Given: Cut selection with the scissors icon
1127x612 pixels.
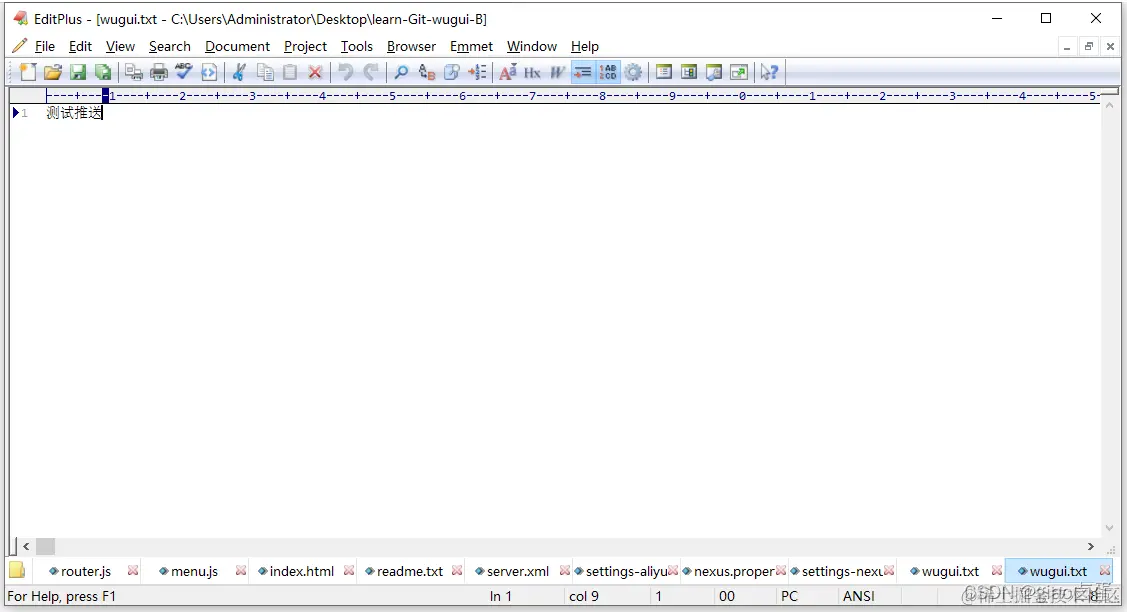Looking at the screenshot, I should click(x=239, y=72).
